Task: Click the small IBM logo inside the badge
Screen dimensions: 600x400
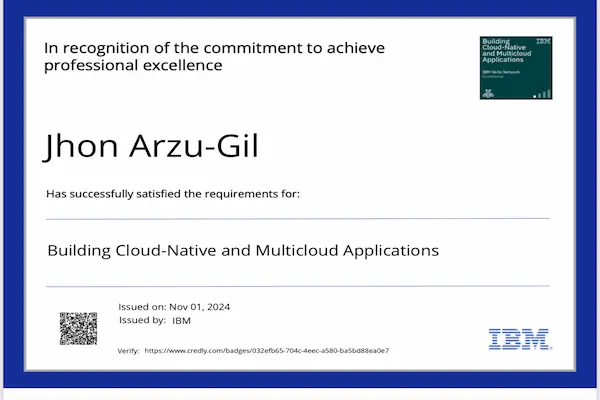Action: [543, 42]
